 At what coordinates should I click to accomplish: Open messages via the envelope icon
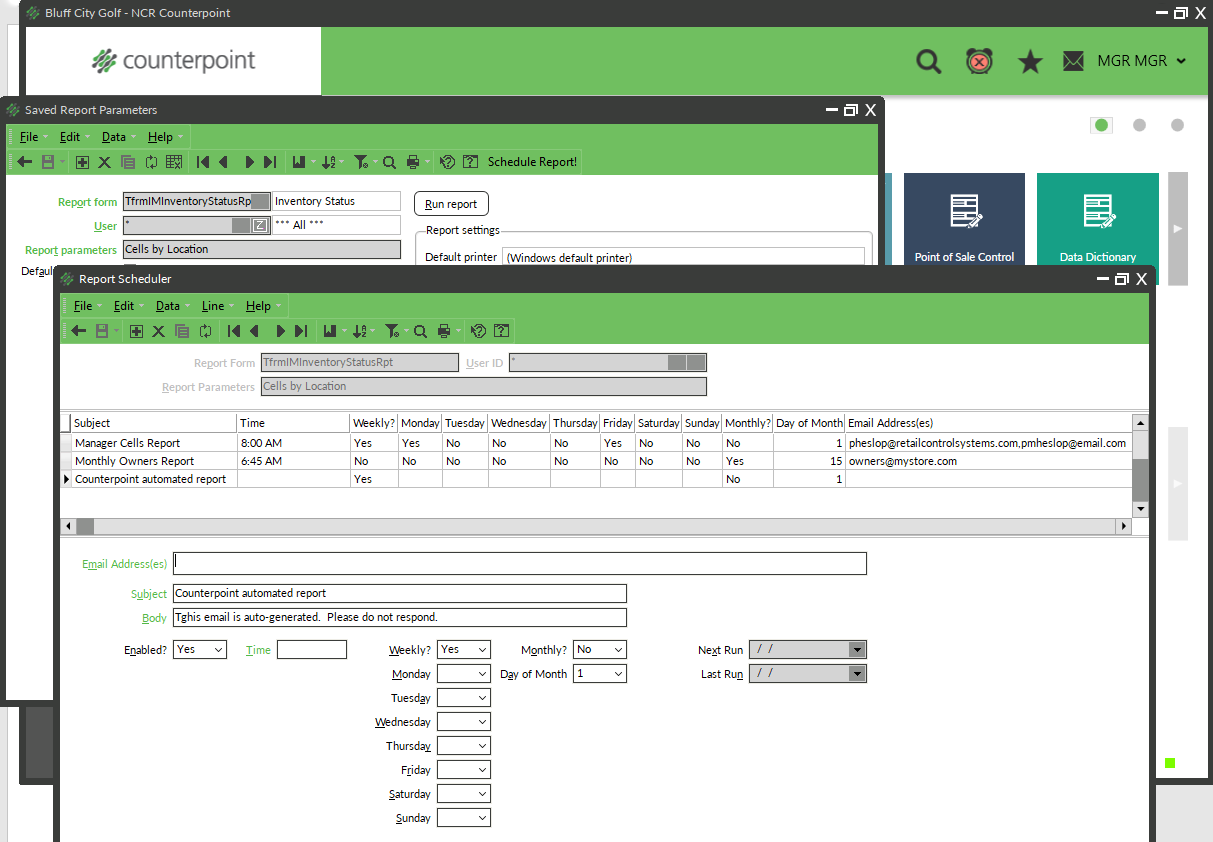pyautogui.click(x=1073, y=61)
